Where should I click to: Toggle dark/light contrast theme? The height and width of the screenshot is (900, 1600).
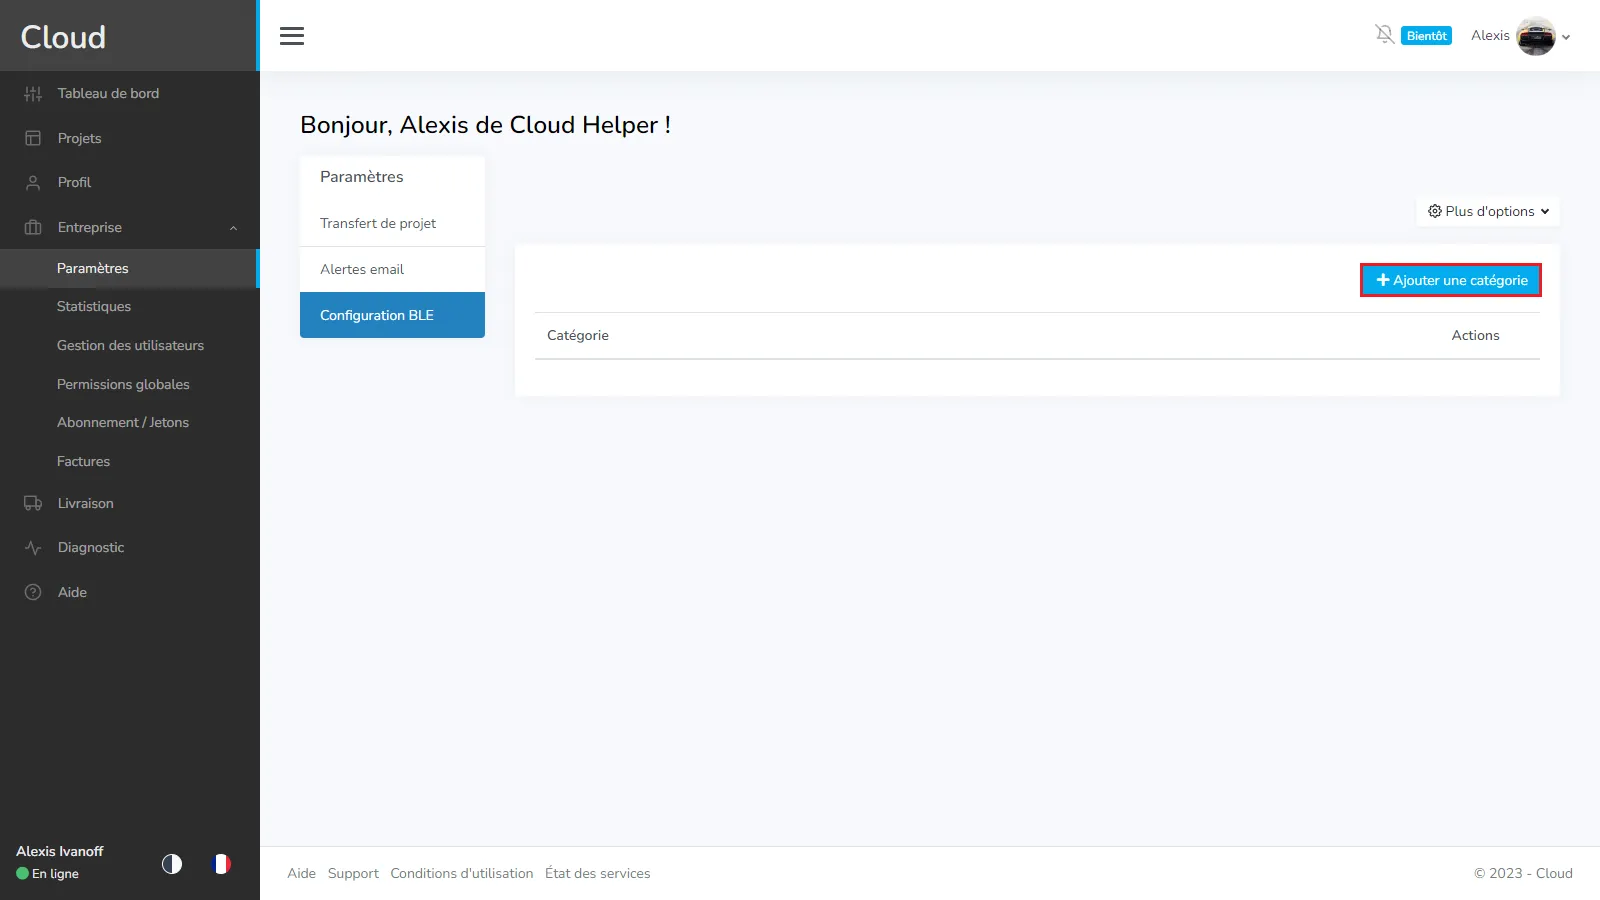click(x=172, y=863)
